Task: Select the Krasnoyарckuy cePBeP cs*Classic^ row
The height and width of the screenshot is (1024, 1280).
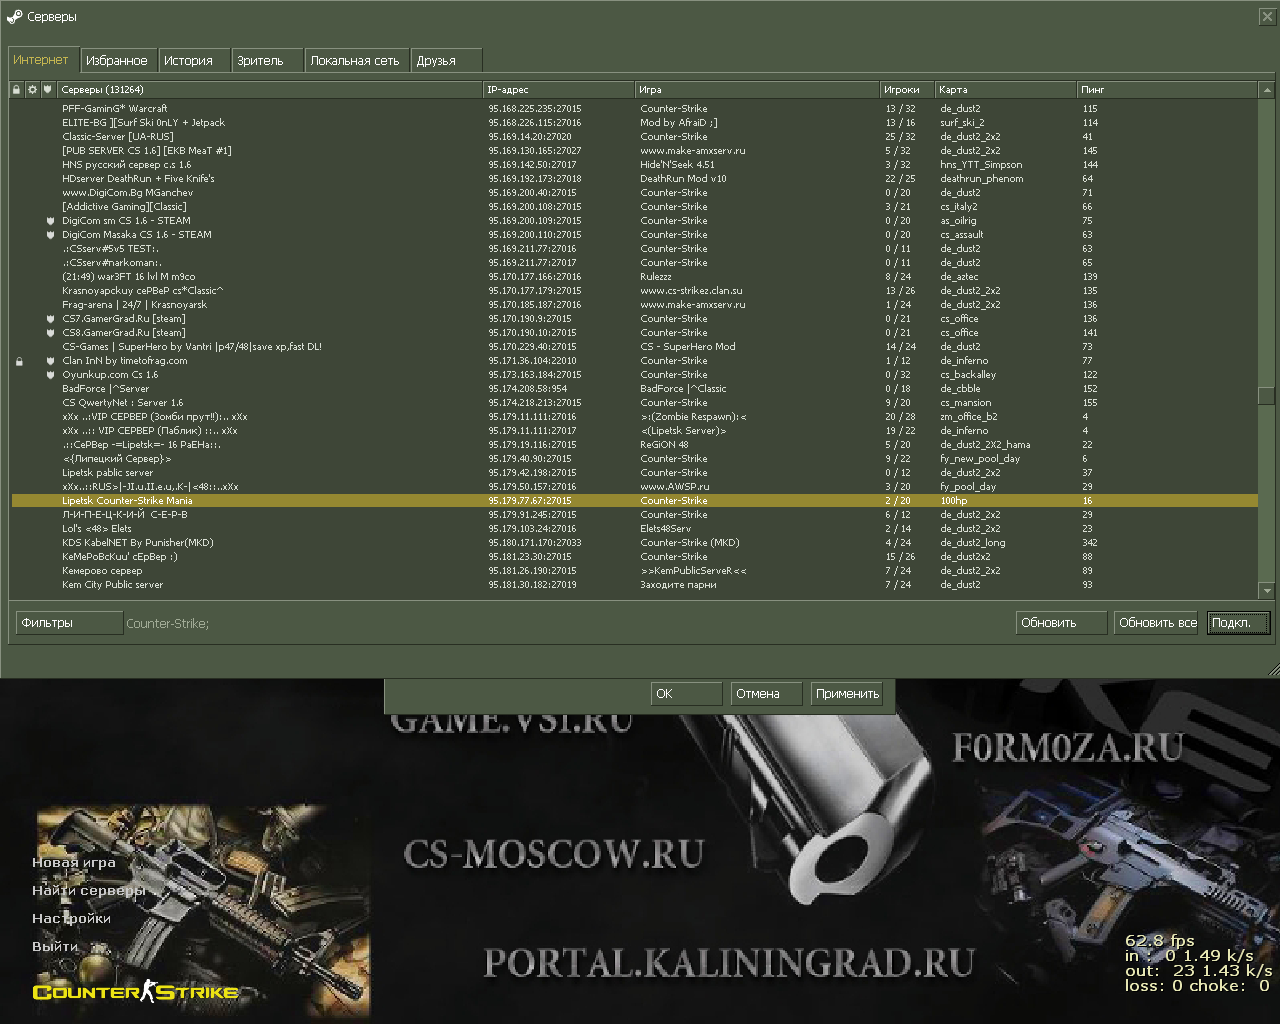Action: pyautogui.click(x=635, y=291)
